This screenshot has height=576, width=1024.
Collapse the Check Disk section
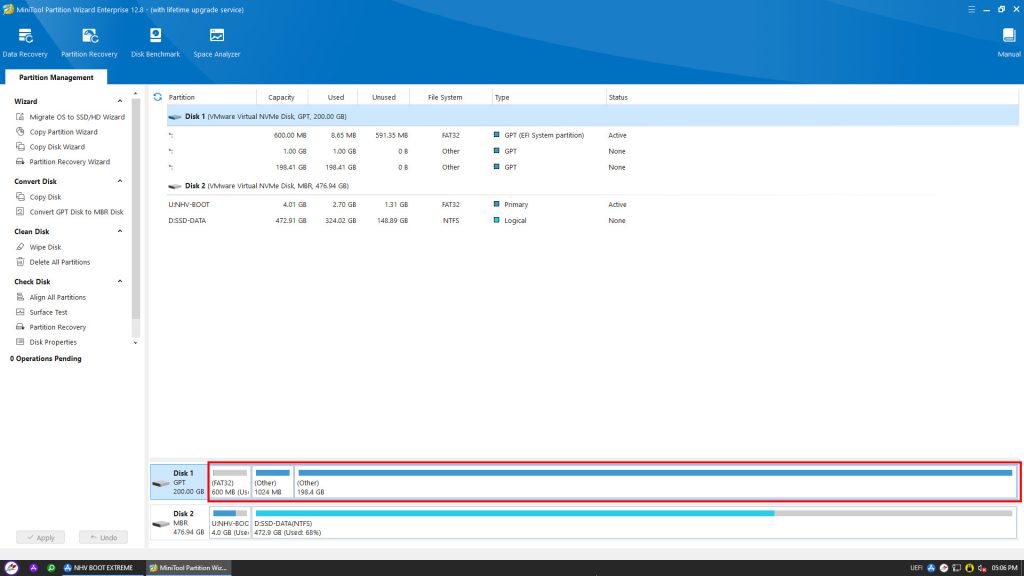[x=120, y=282]
